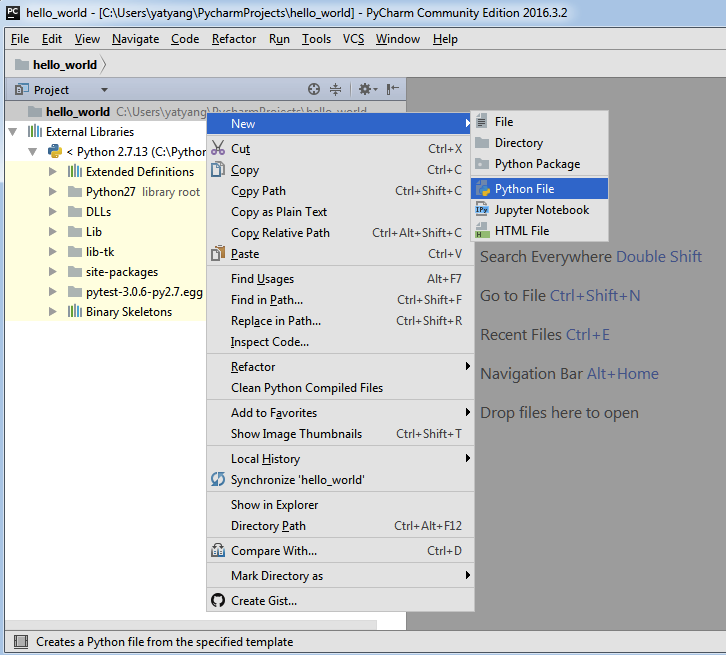Choose Copy Path in context menu
The width and height of the screenshot is (726, 655).
tap(340, 191)
